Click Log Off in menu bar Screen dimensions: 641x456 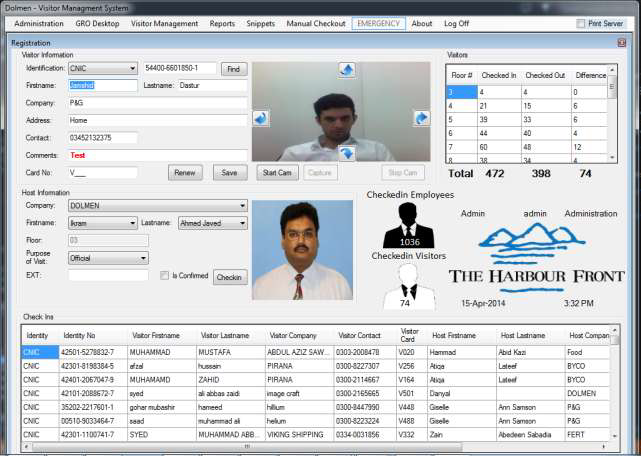pyautogui.click(x=456, y=24)
